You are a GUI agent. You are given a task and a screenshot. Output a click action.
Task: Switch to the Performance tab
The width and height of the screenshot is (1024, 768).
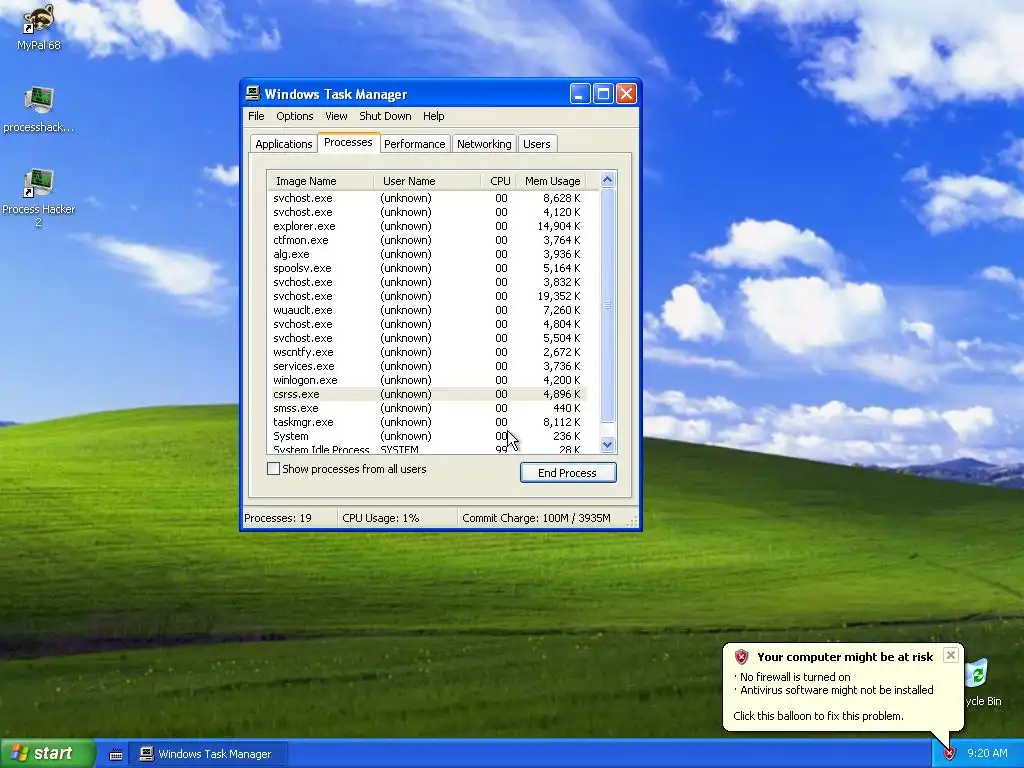tap(415, 144)
